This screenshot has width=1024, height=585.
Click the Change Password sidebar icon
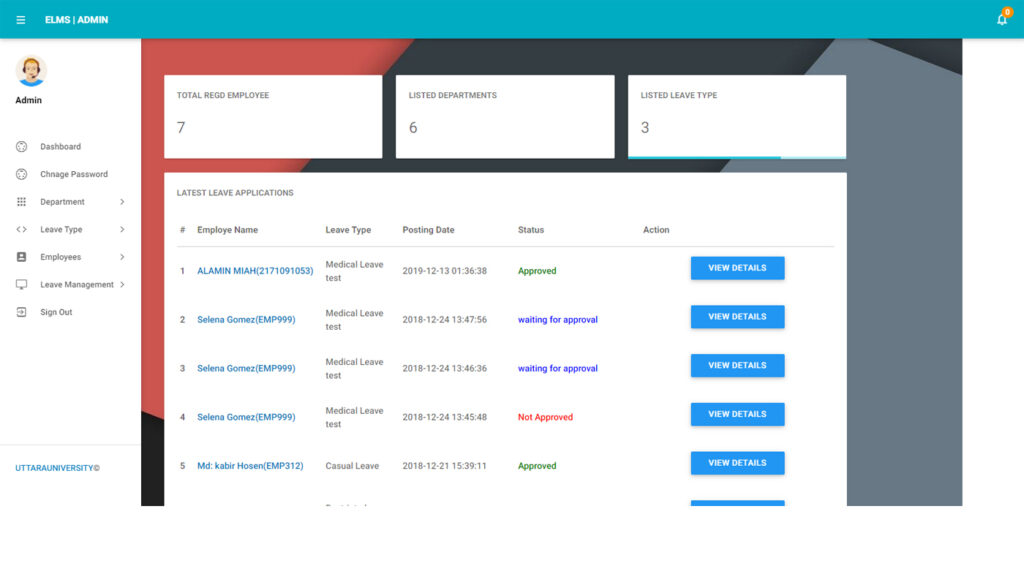[x=22, y=174]
